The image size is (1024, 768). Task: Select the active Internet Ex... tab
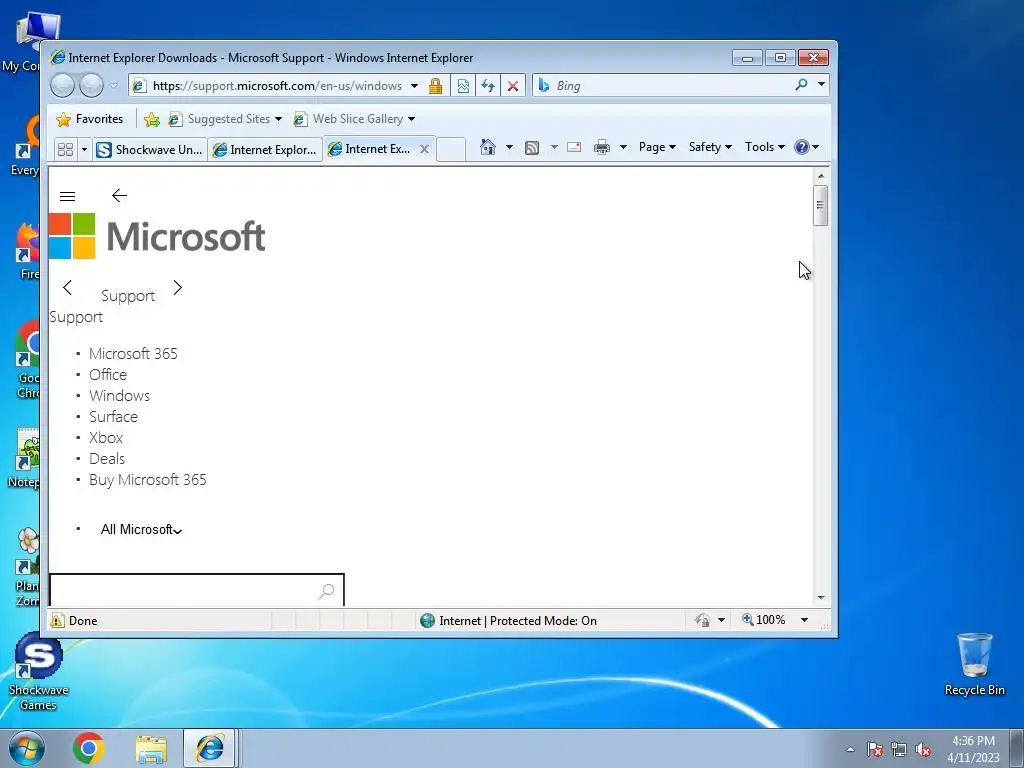pos(370,149)
